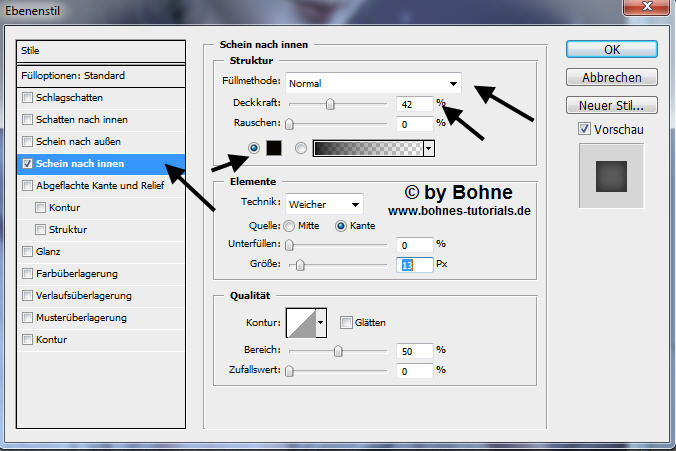Select Fülloptionen: Standard entry
Viewport: 676px width, 451px height.
tap(101, 76)
